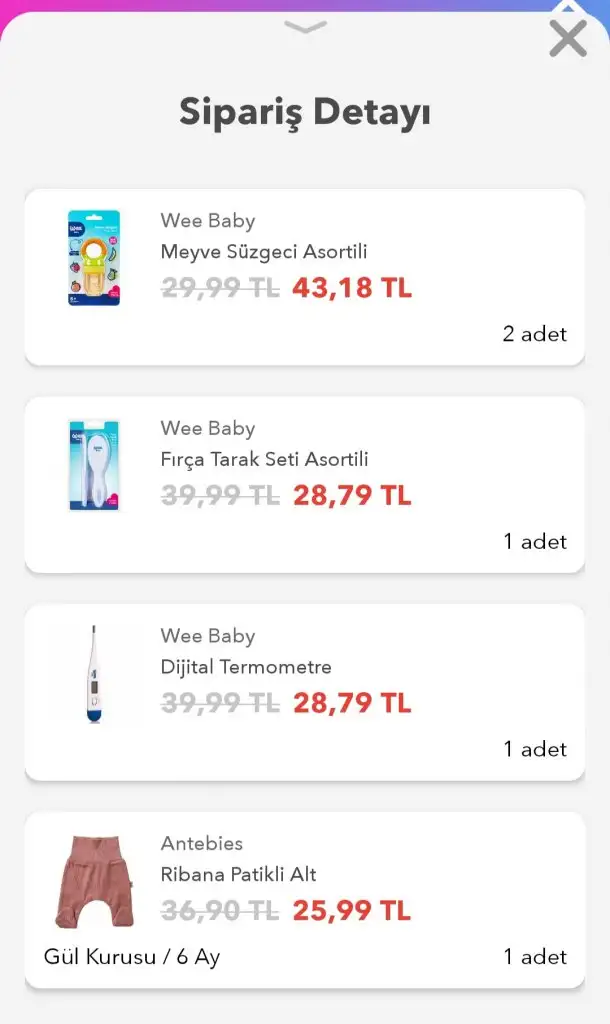This screenshot has width=610, height=1024.
Task: Tap the Antebies brand label
Action: (202, 844)
